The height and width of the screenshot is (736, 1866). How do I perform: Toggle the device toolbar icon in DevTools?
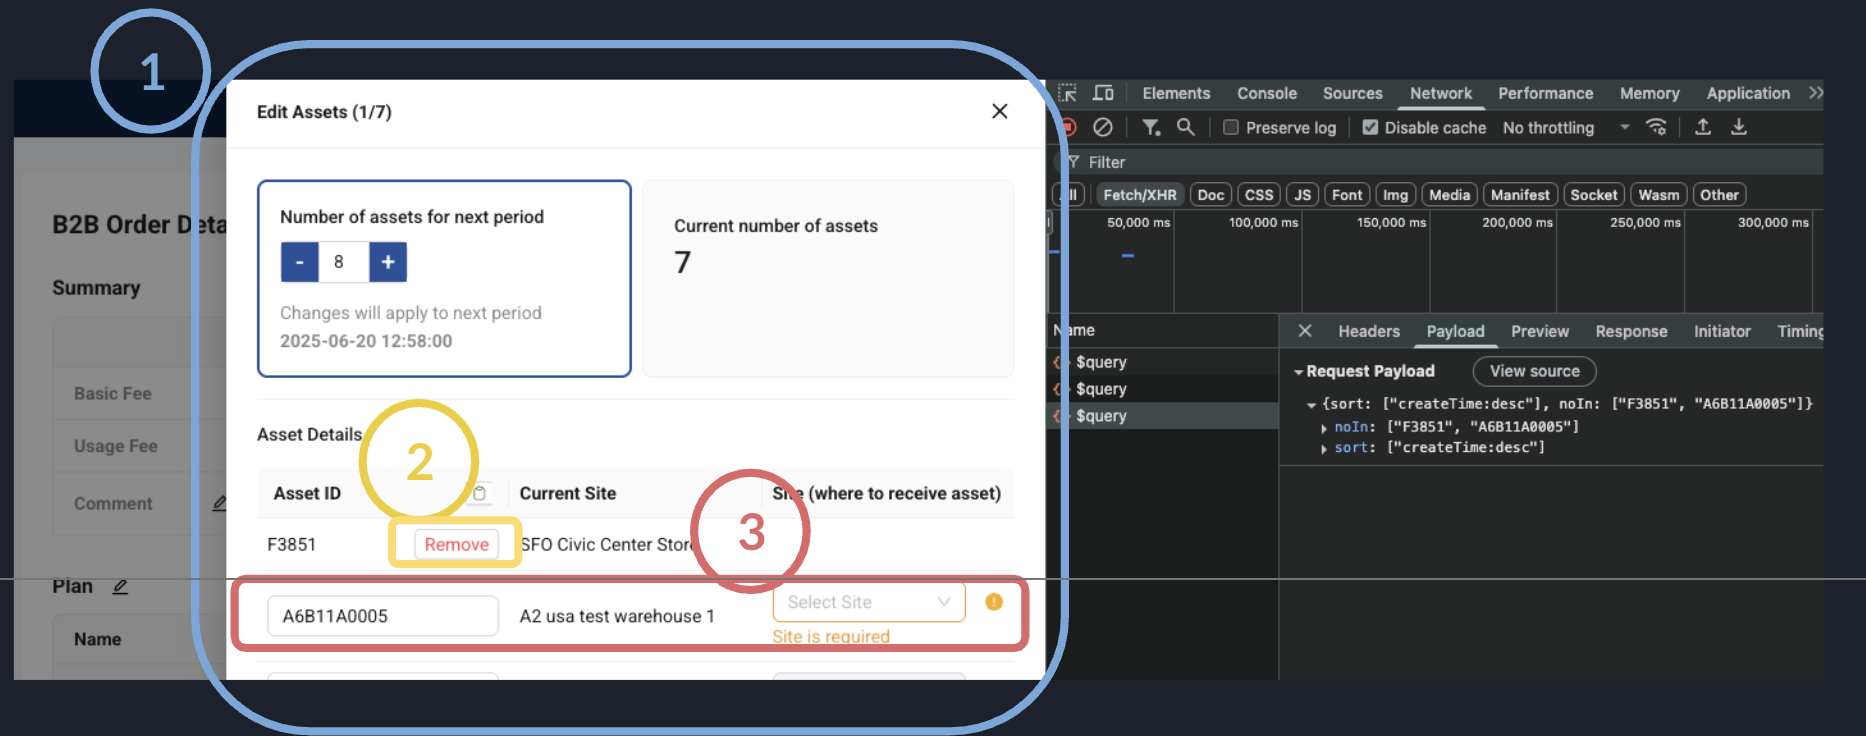click(1103, 93)
